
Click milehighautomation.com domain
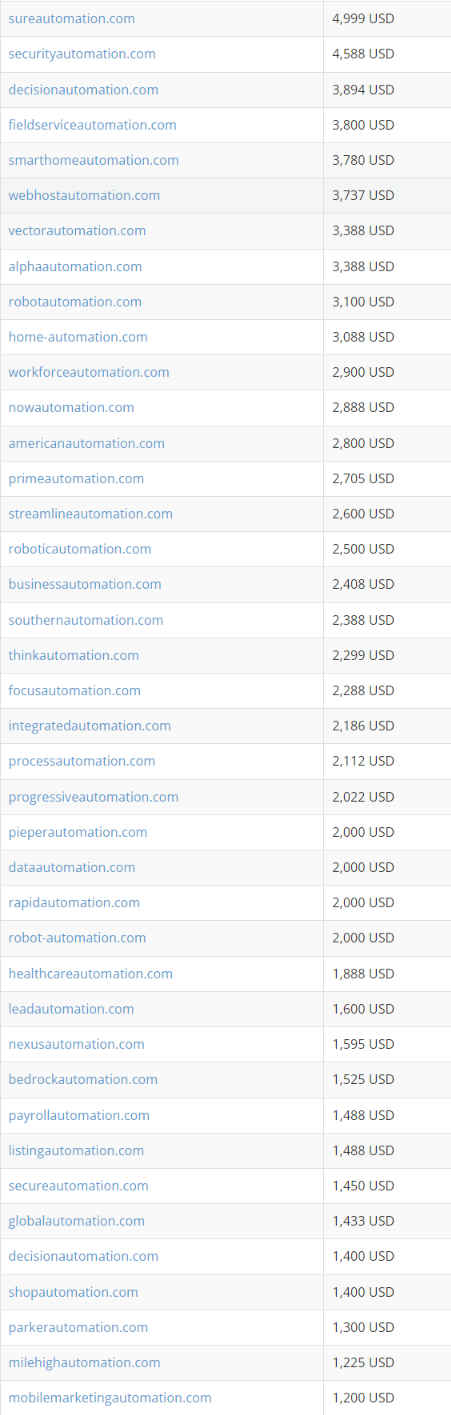[84, 1363]
